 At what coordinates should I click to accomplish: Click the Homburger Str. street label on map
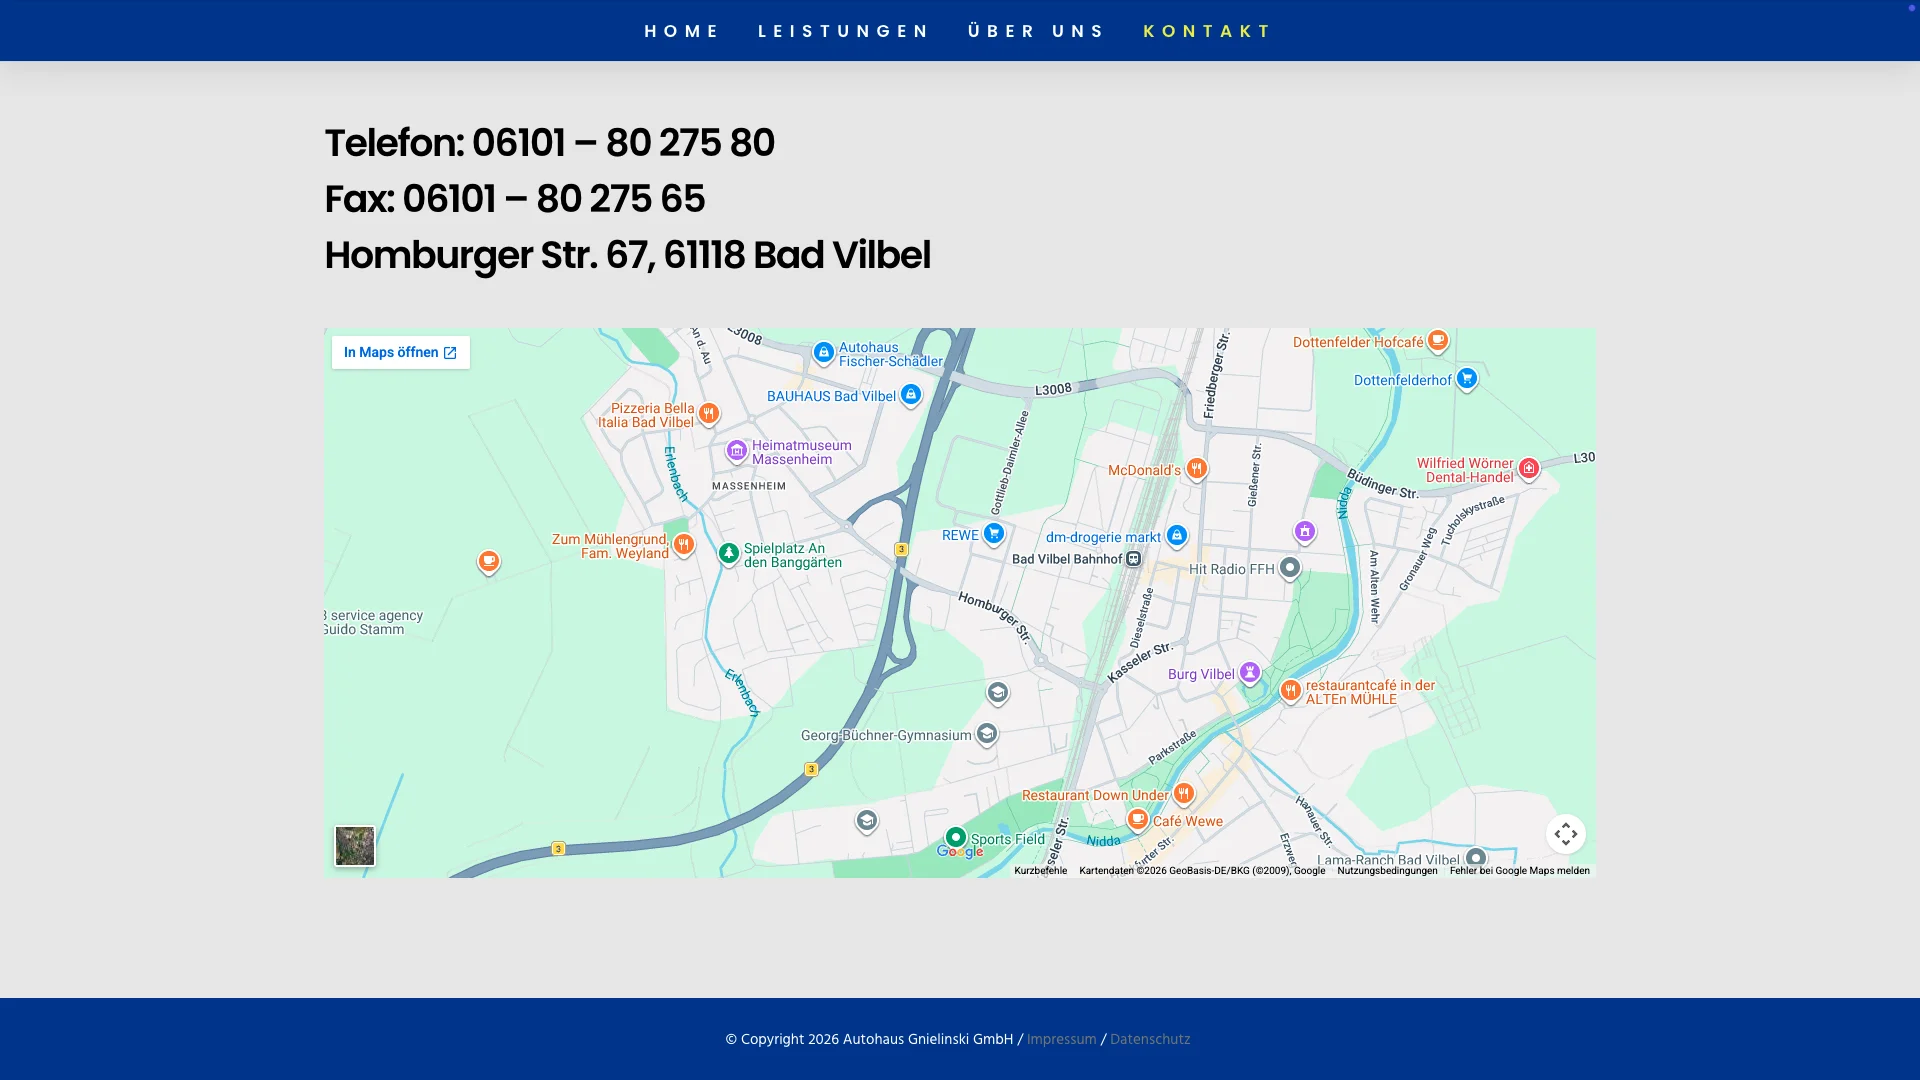[995, 615]
